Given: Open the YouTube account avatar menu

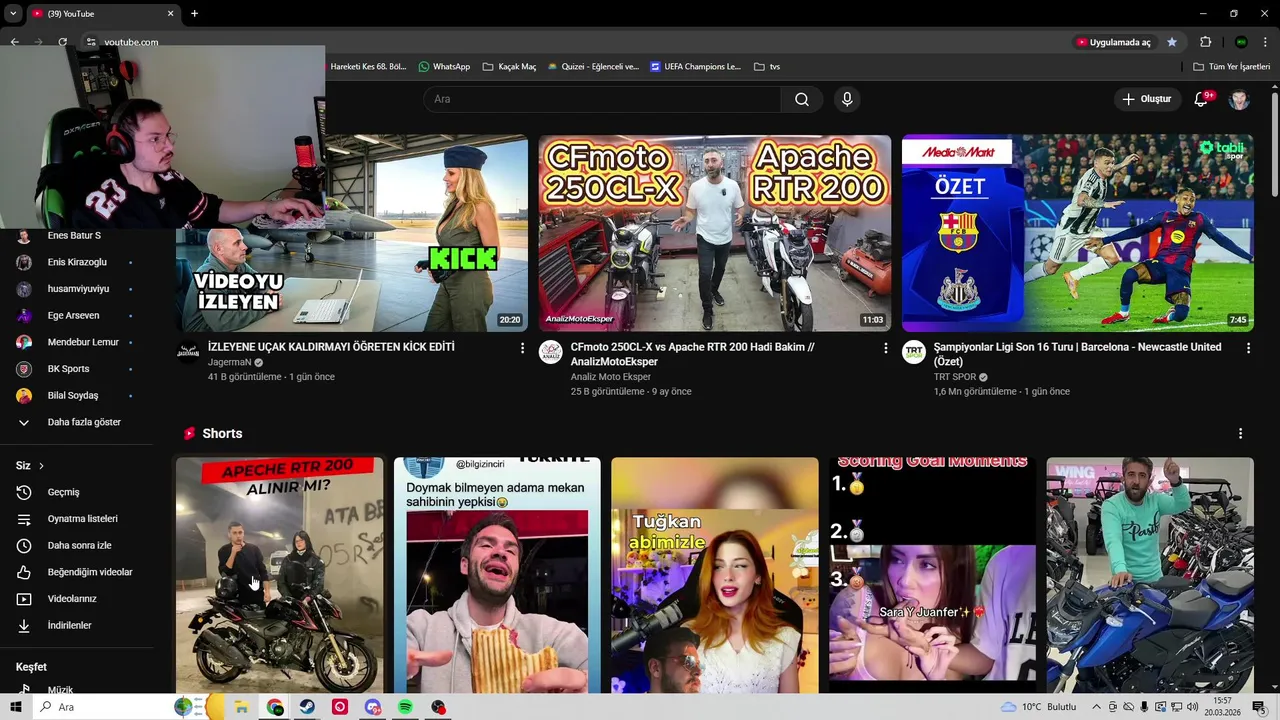Looking at the screenshot, I should tap(1239, 99).
